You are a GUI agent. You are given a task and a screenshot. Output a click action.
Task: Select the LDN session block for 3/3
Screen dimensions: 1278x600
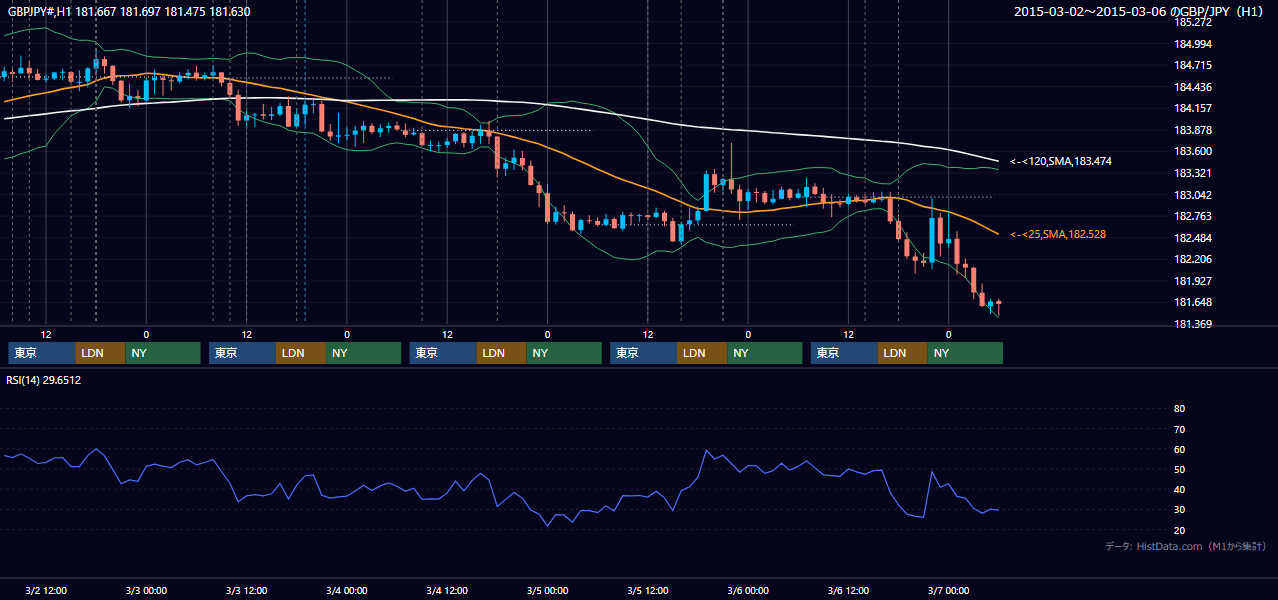click(x=301, y=353)
